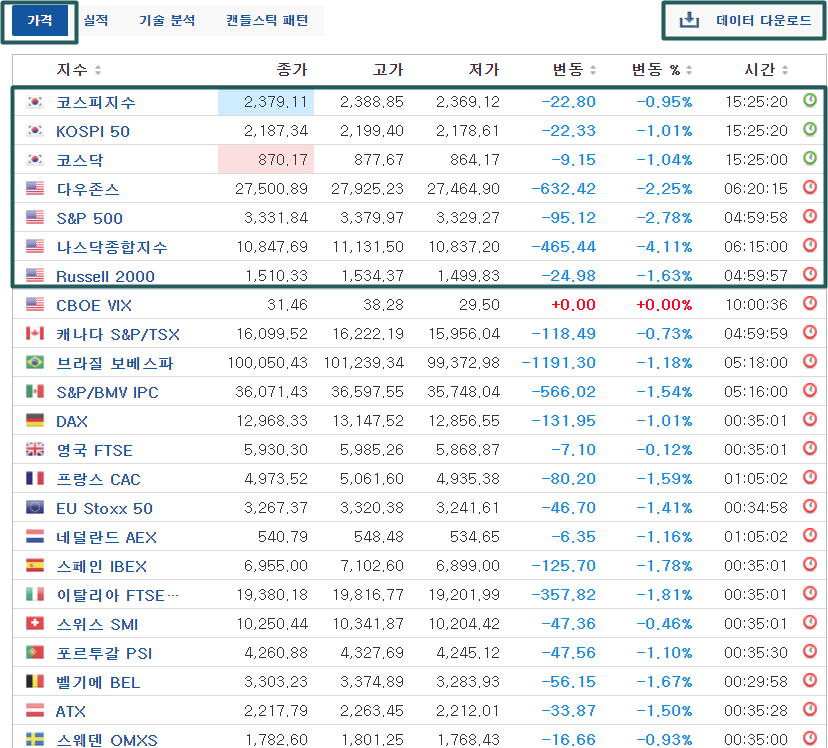The width and height of the screenshot is (828, 748).
Task: Click red clock icon in 스위스 SMI row
Action: click(x=810, y=622)
